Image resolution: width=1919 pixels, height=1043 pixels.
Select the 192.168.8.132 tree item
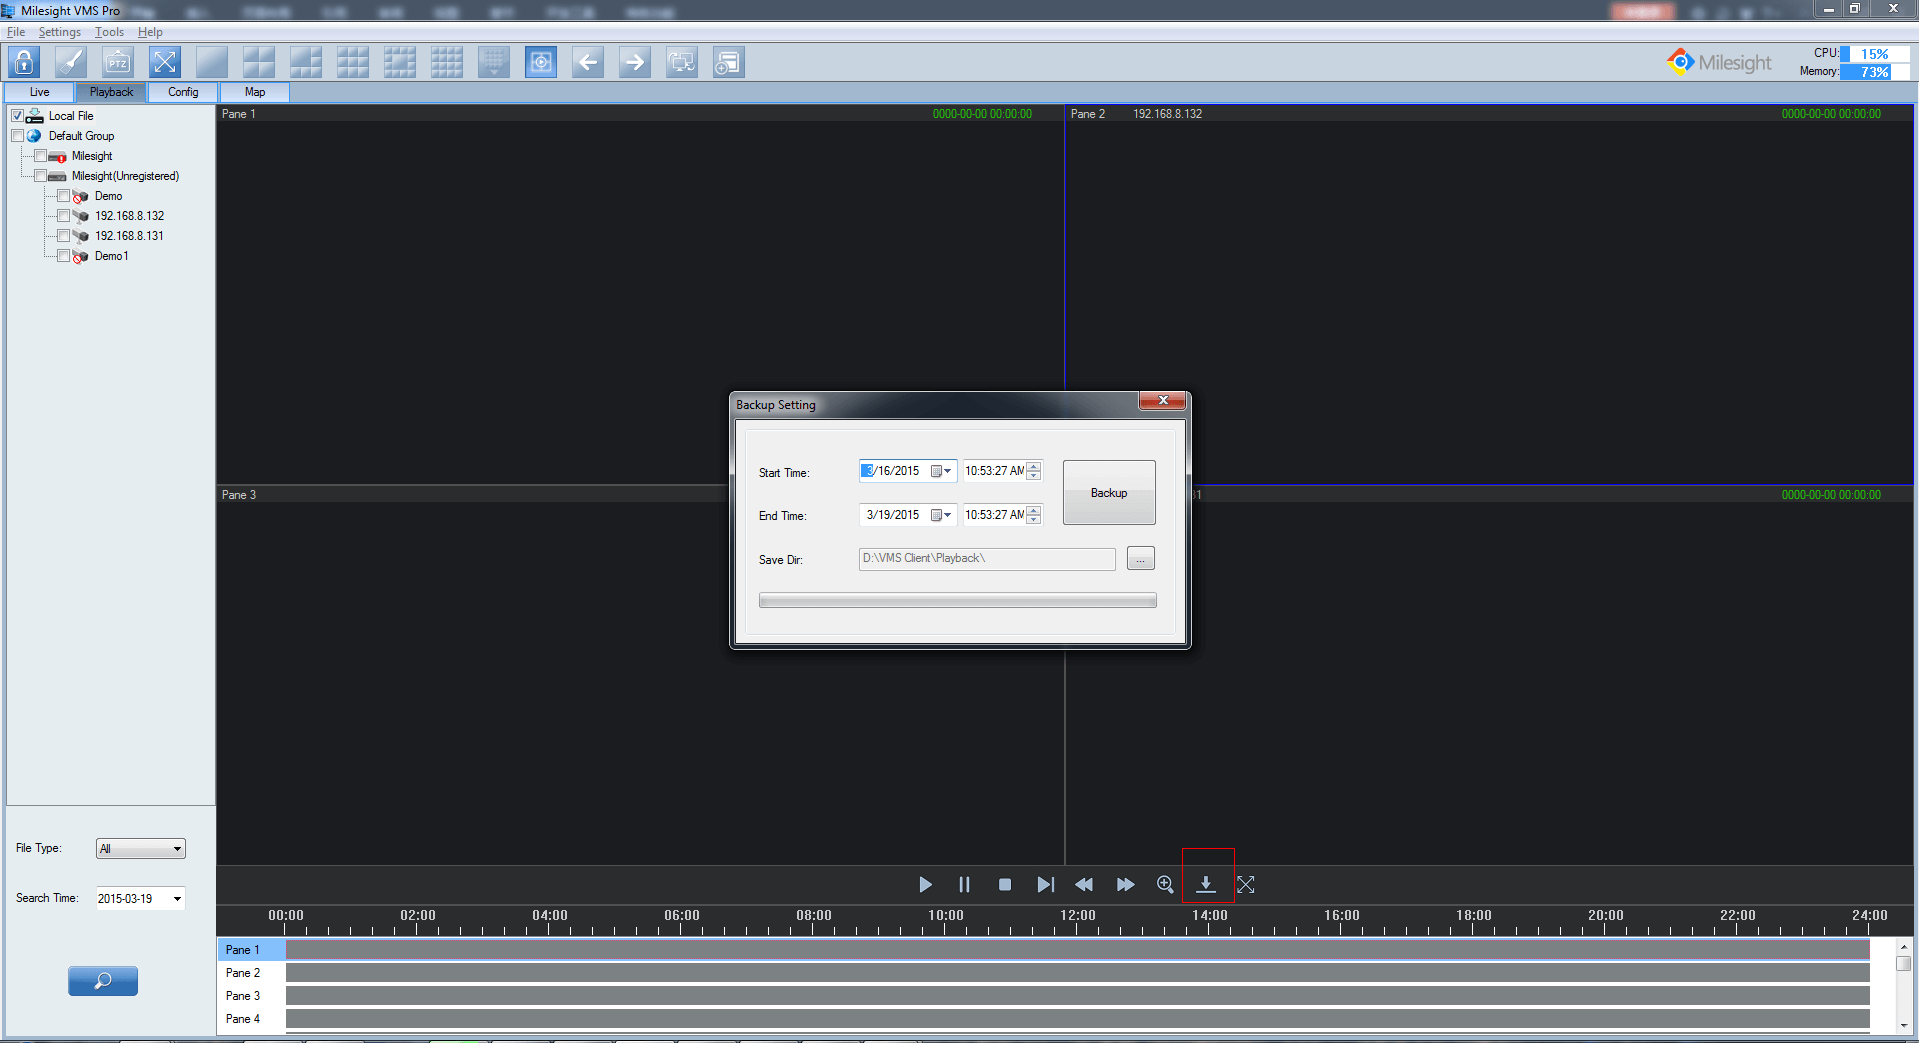130,216
